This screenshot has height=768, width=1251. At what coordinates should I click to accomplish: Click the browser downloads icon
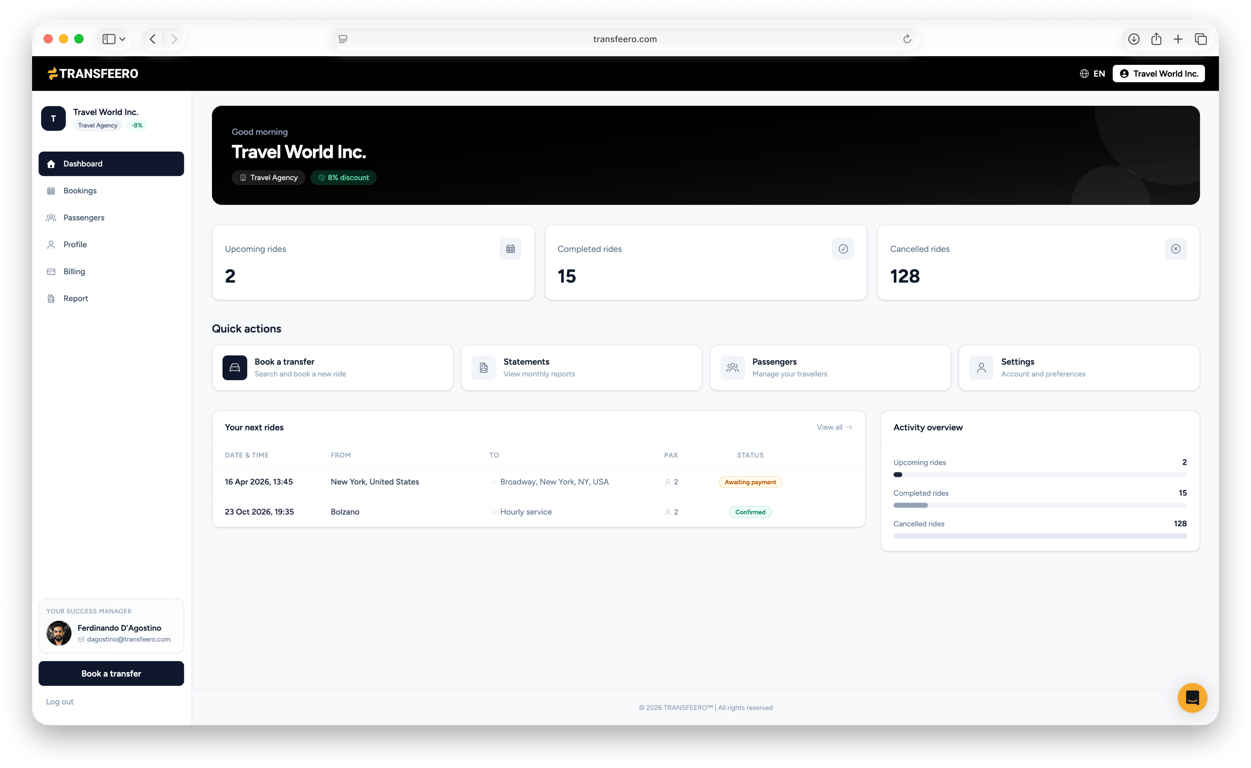click(1134, 39)
